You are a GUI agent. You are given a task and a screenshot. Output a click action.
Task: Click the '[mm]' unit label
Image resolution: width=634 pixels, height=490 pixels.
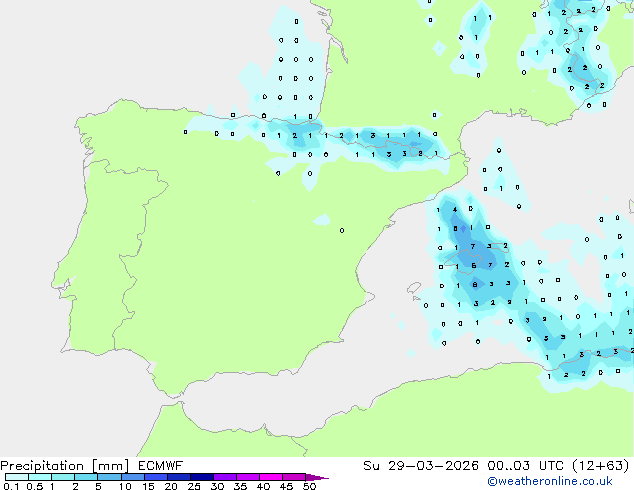click(110, 466)
